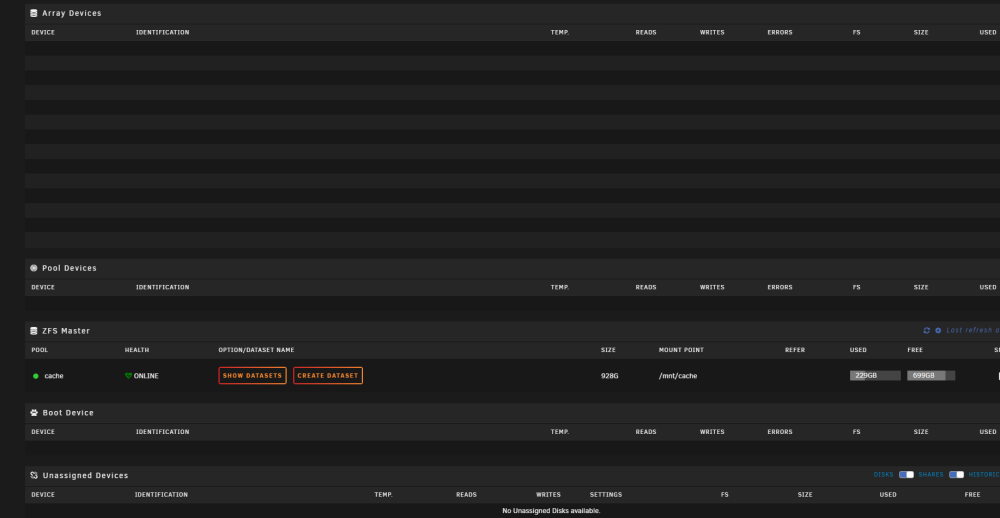Click the Pool Devices section title
The image size is (1000, 518).
point(70,268)
